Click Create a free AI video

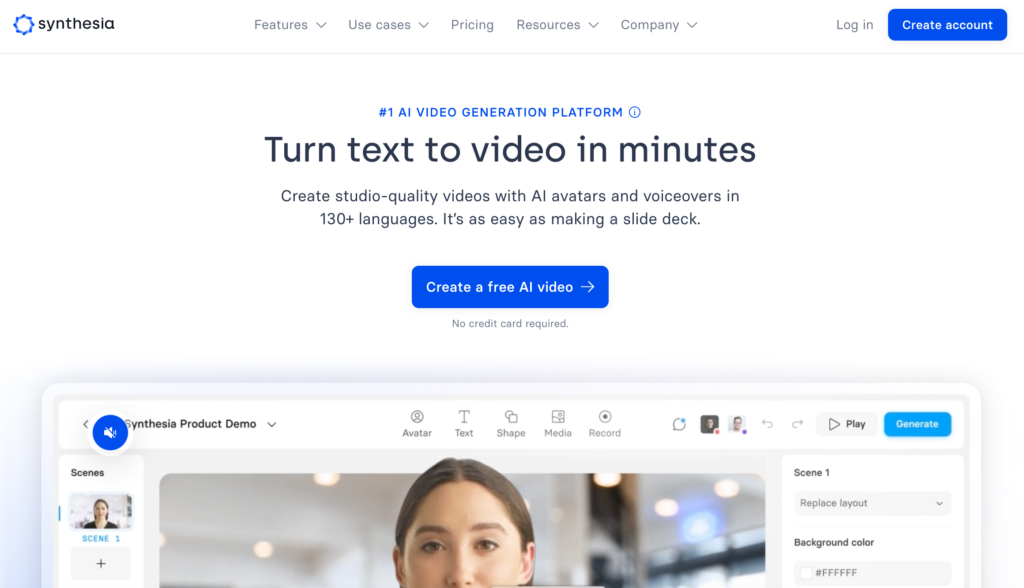tap(510, 287)
